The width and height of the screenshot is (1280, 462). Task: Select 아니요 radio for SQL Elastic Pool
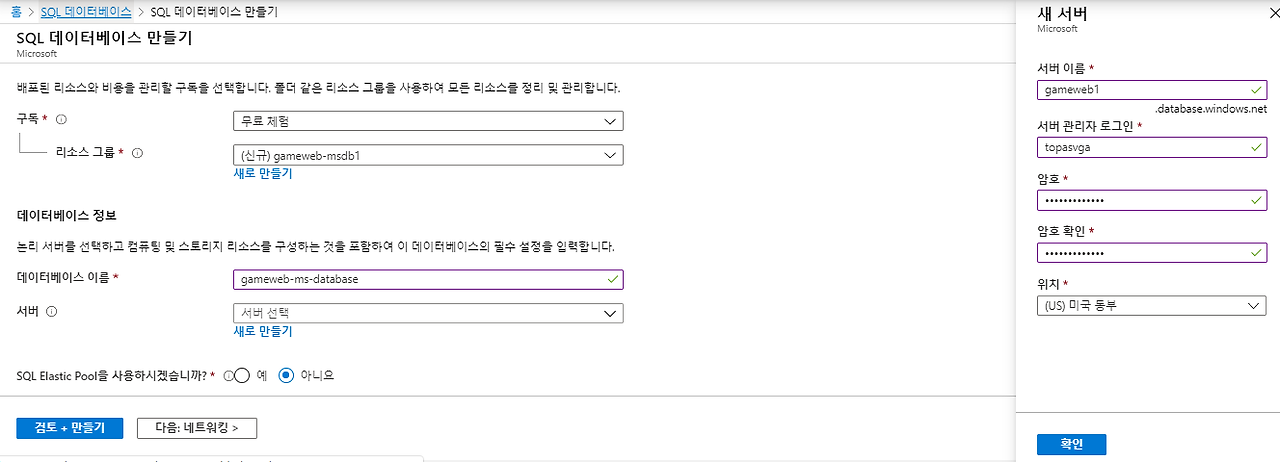(x=286, y=376)
